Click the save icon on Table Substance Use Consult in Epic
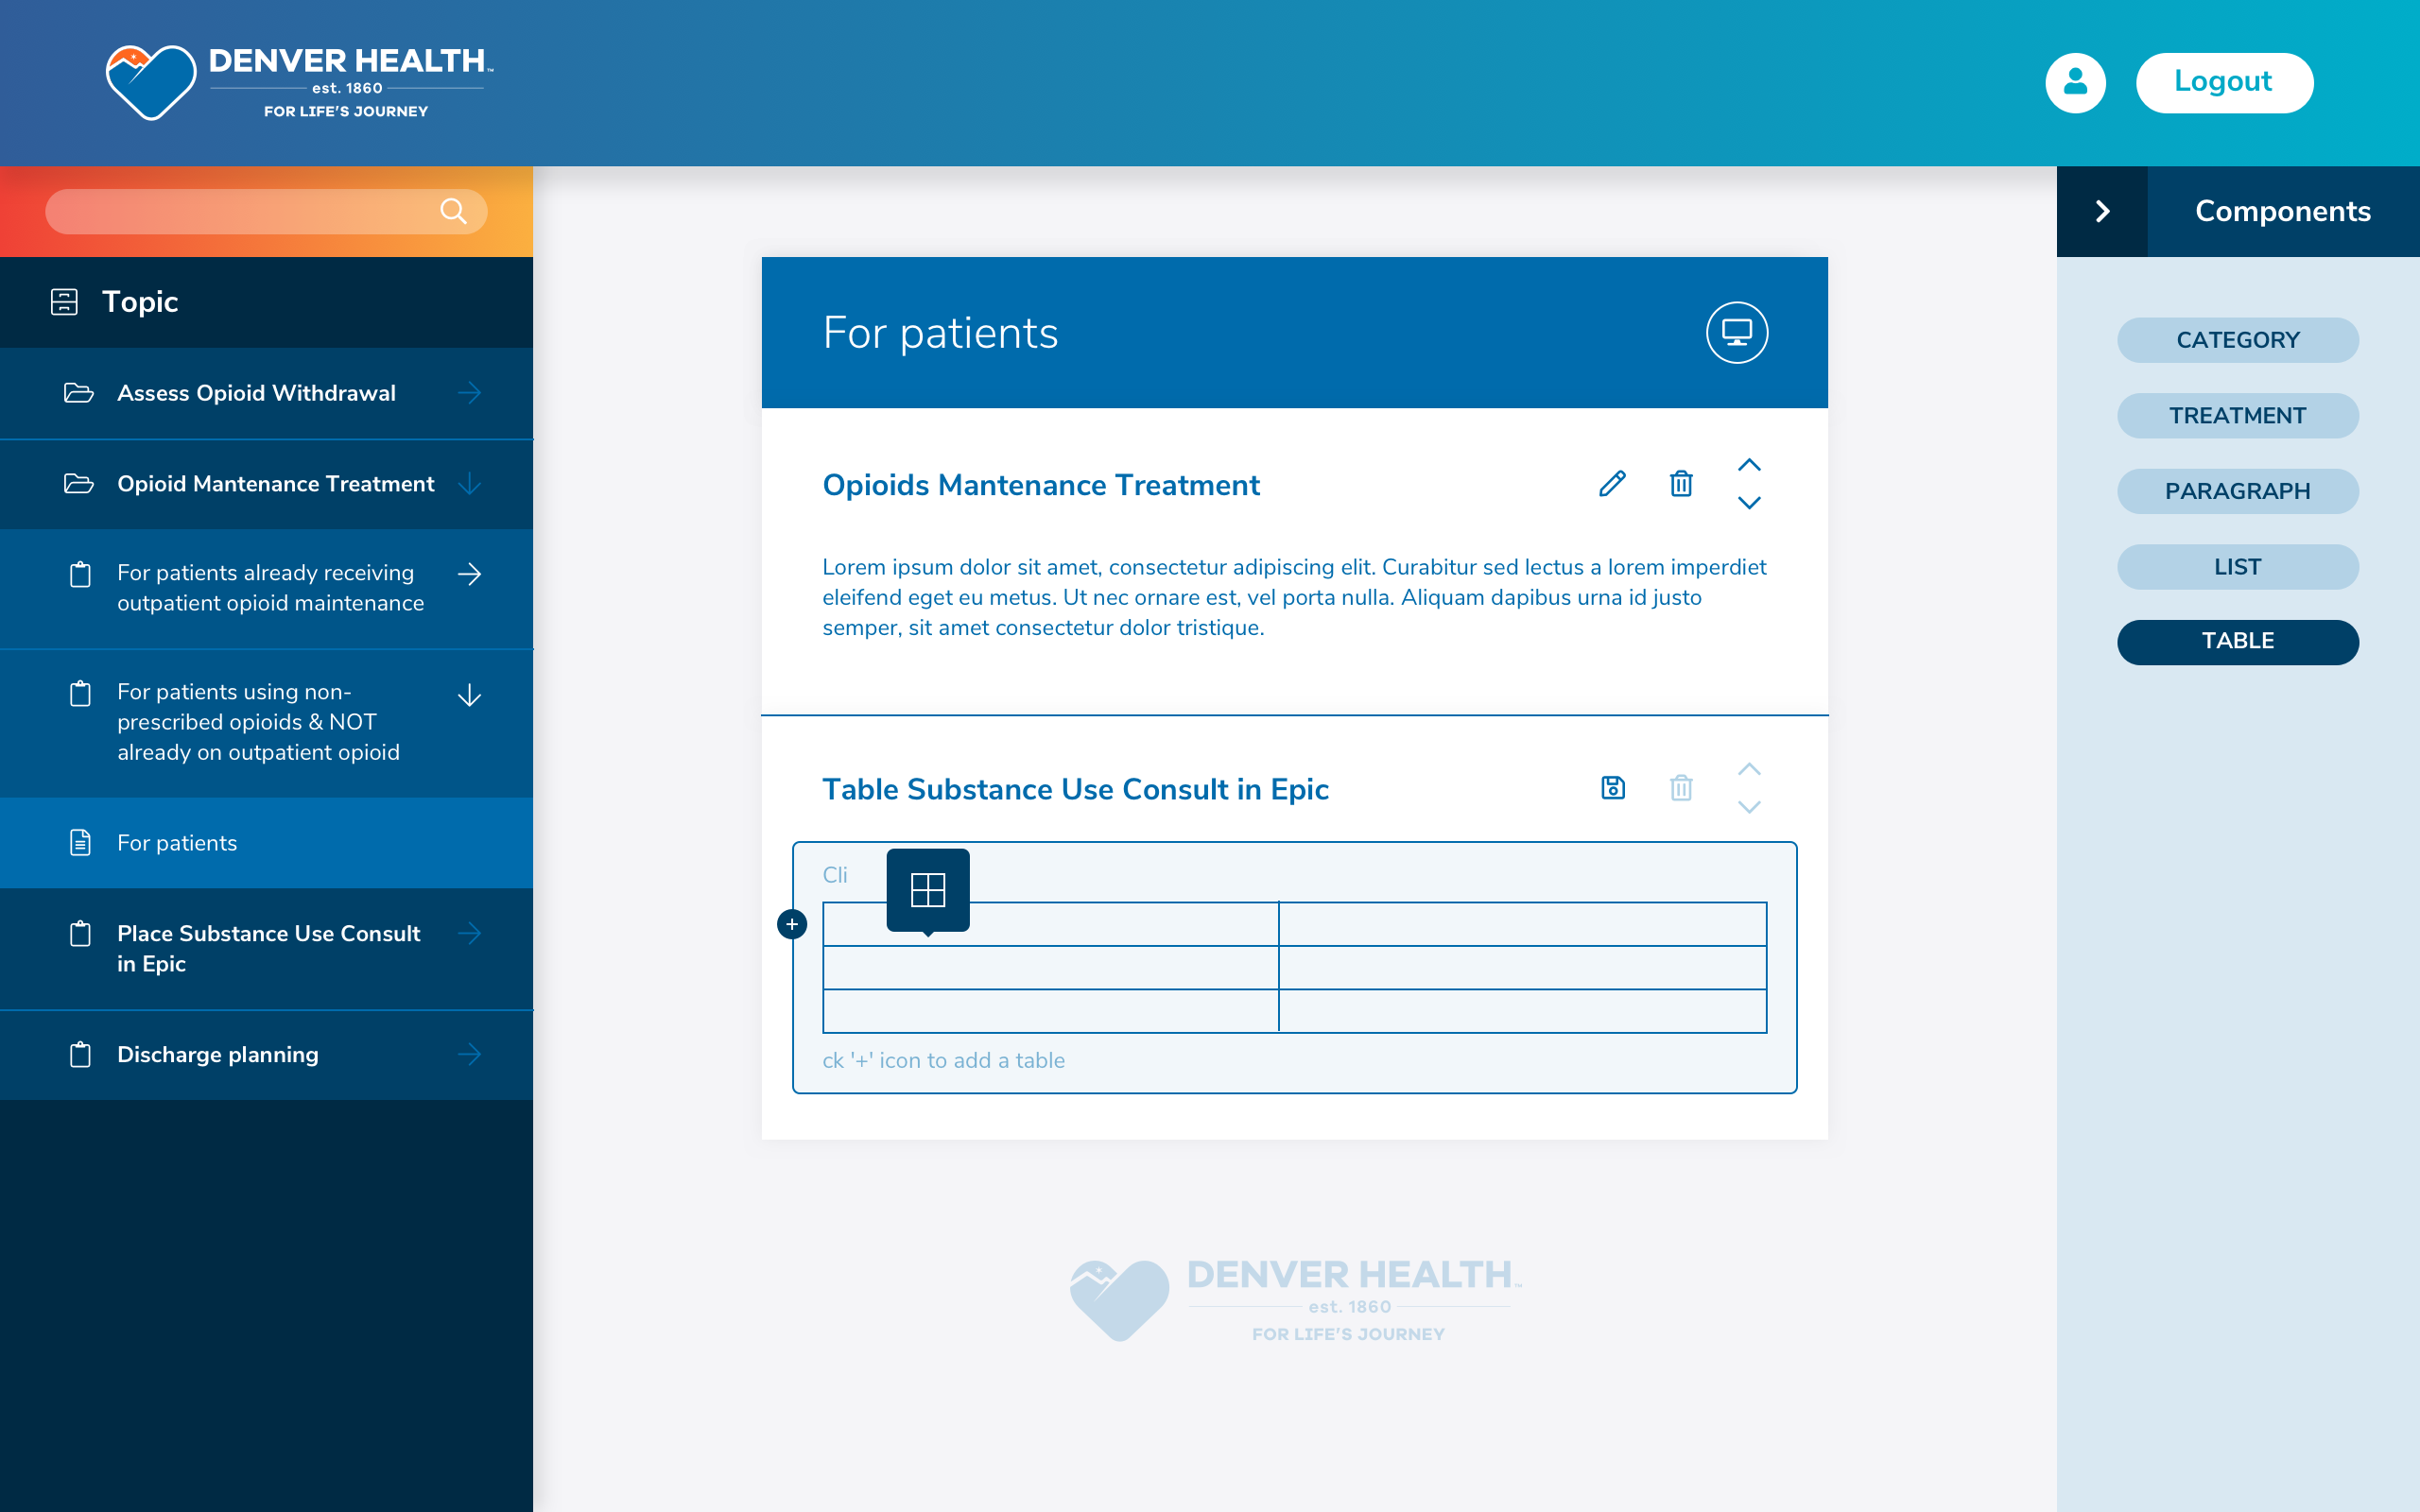Image resolution: width=2420 pixels, height=1512 pixels. click(1612, 787)
